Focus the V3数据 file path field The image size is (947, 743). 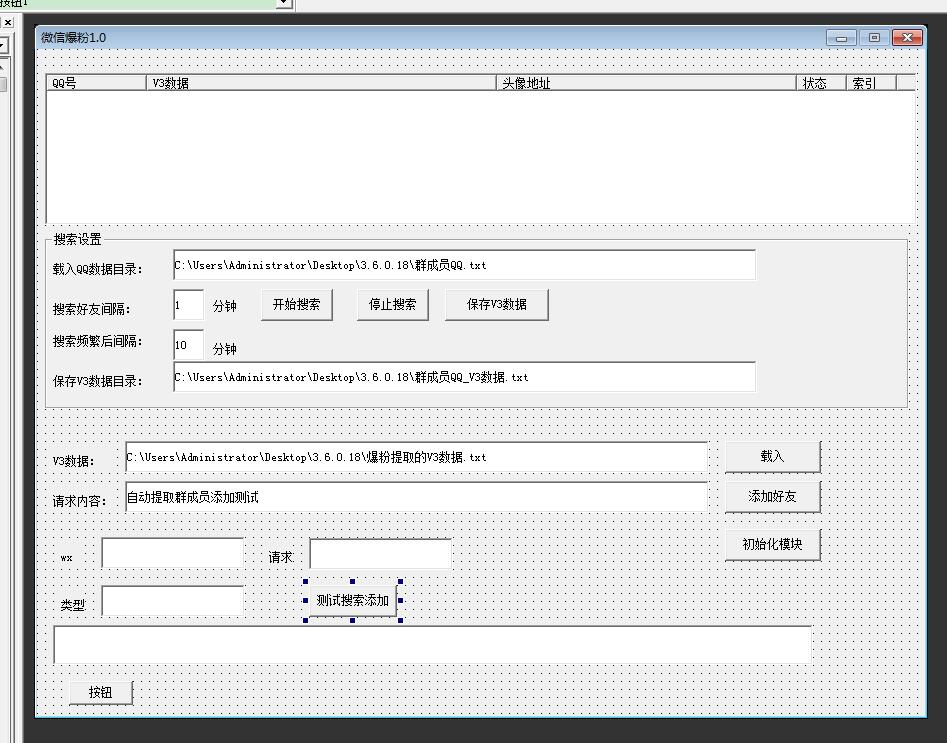point(416,457)
